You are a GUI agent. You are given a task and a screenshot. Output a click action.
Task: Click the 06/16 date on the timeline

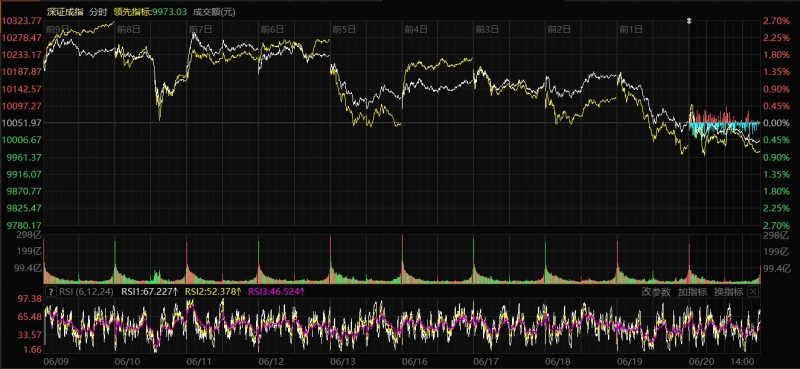click(x=414, y=361)
